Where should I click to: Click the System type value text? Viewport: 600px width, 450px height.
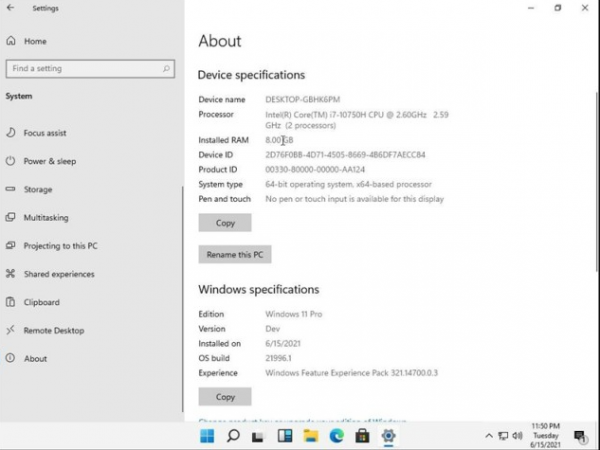pos(348,184)
